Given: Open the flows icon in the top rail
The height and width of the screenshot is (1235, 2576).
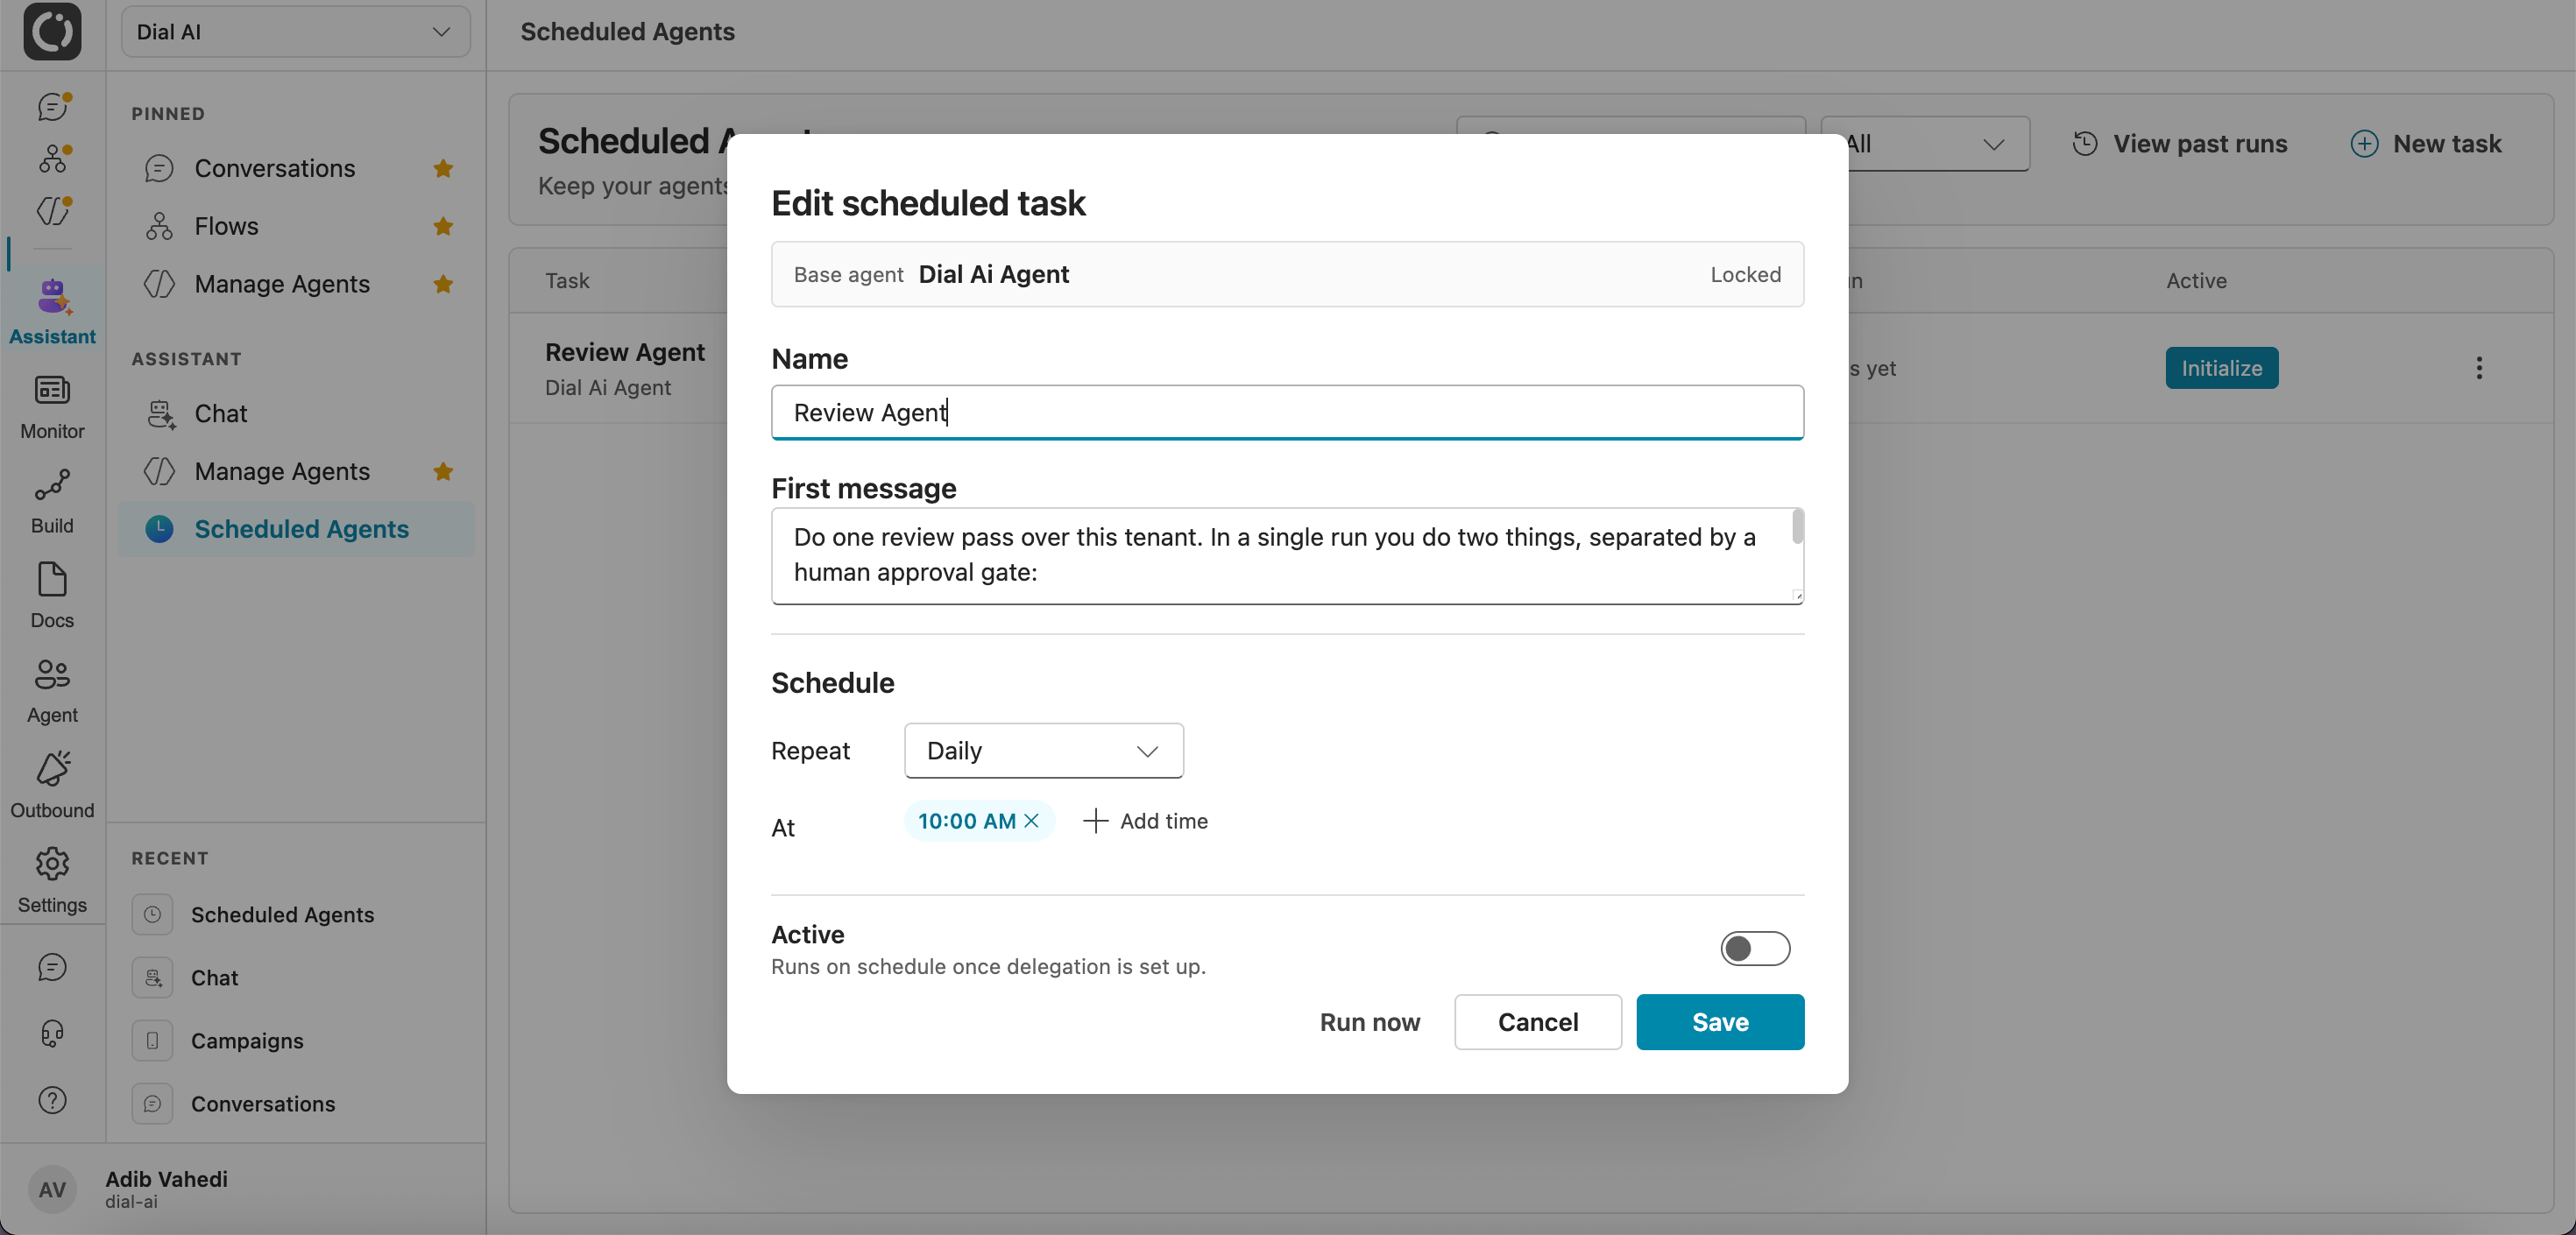Looking at the screenshot, I should click(52, 158).
